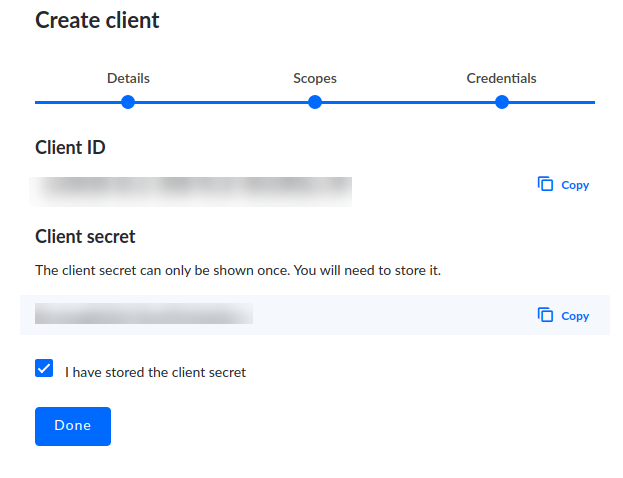Click the Credentials step dot on the progress bar
Screen dimensions: 623x478
tap(502, 102)
